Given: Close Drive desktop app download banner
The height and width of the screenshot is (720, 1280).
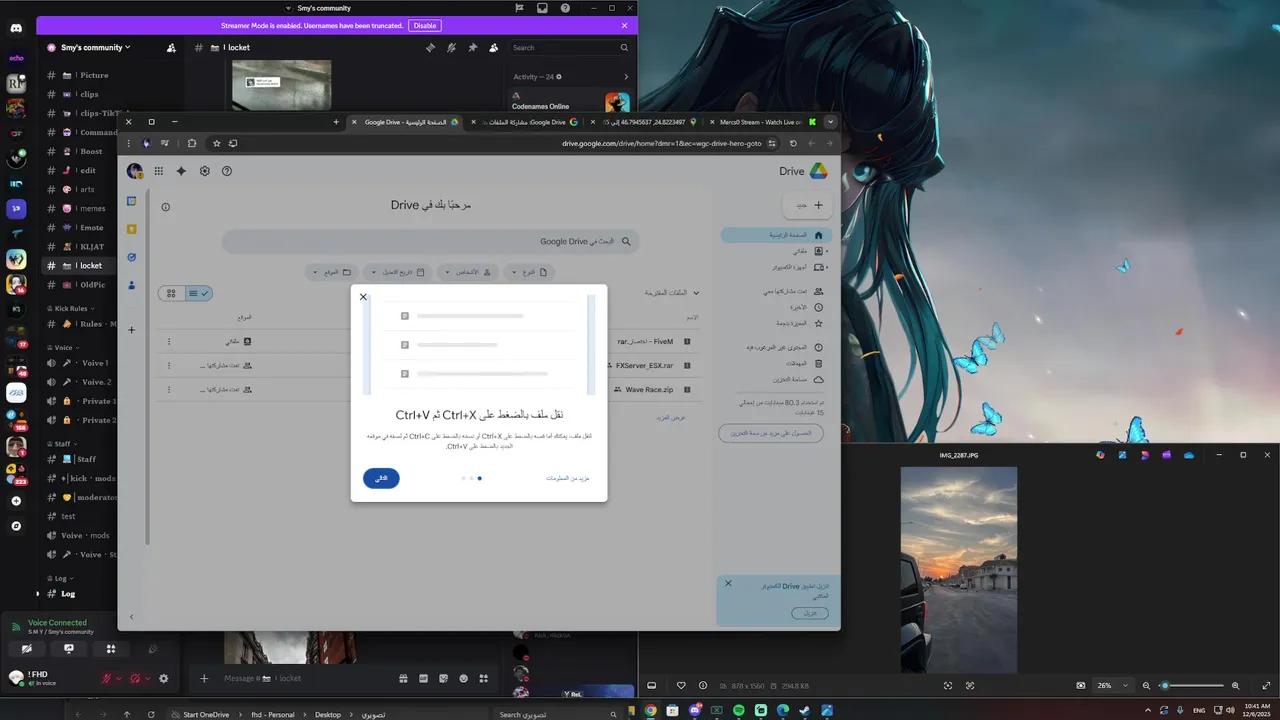Looking at the screenshot, I should (x=728, y=583).
